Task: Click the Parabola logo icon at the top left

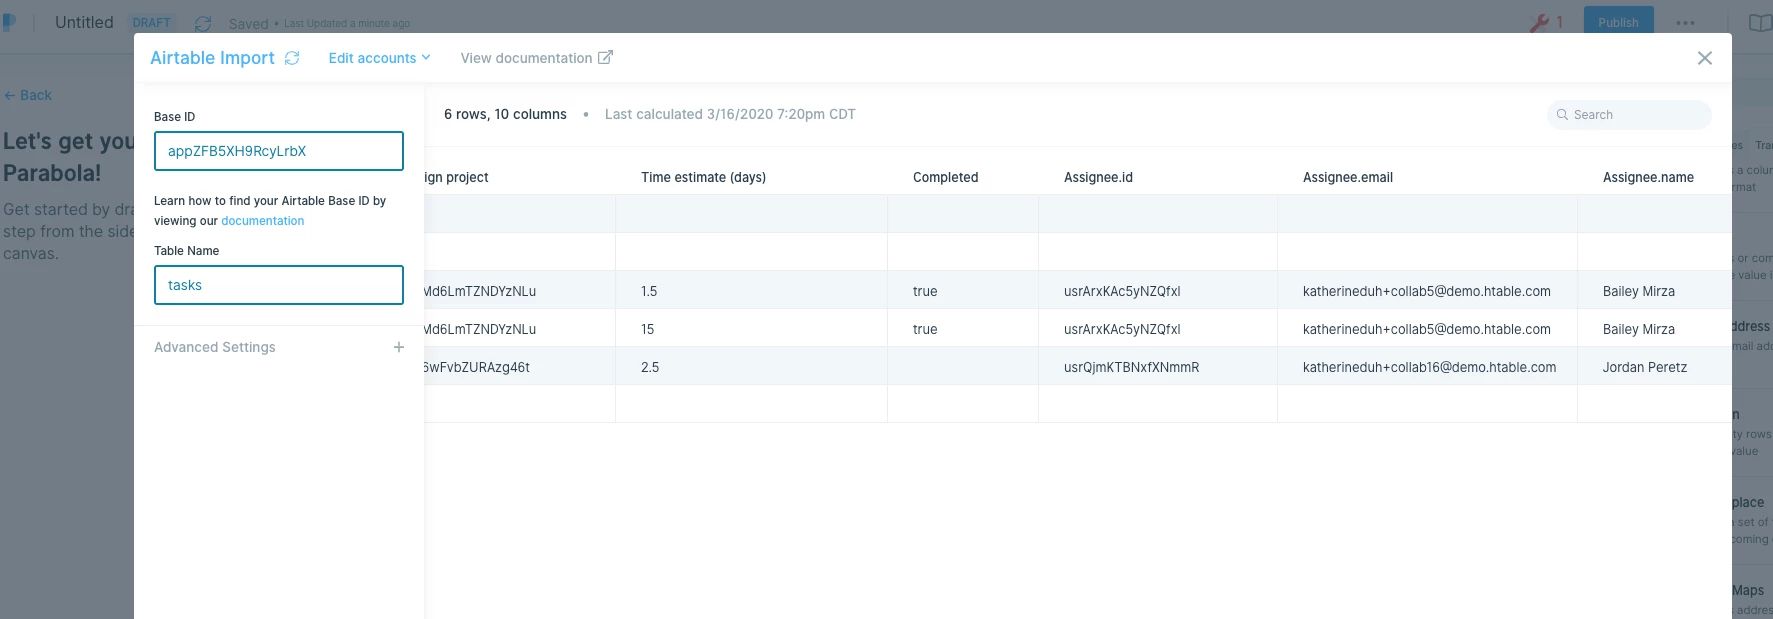Action: pyautogui.click(x=9, y=22)
